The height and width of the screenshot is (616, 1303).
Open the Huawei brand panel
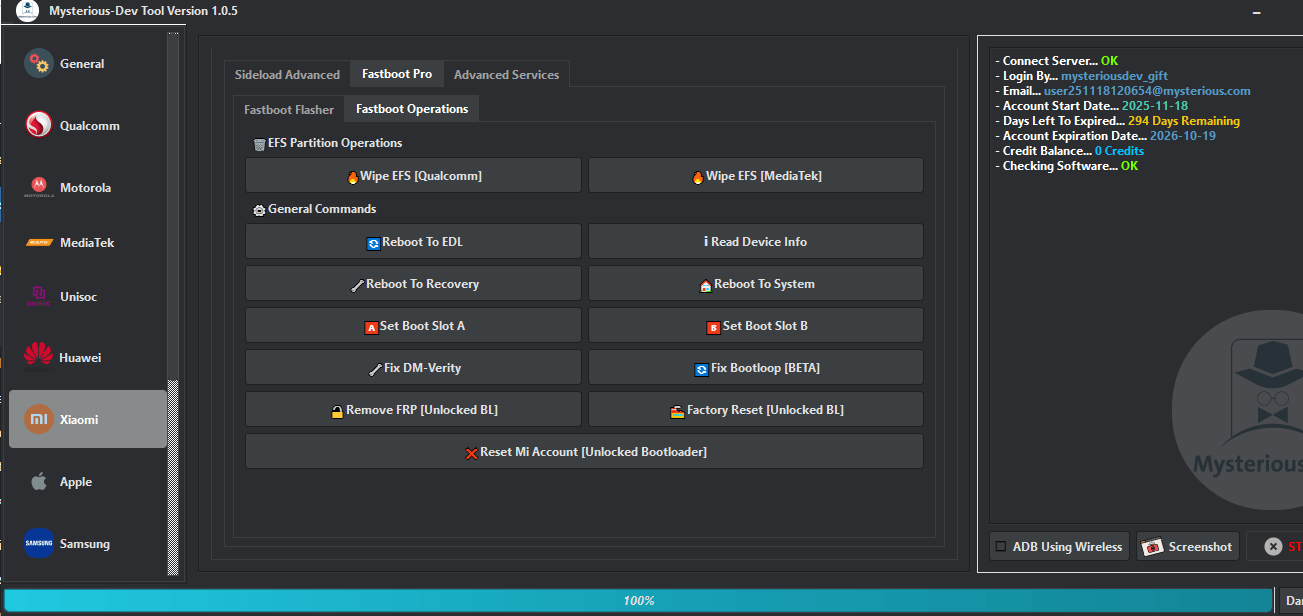tap(87, 356)
